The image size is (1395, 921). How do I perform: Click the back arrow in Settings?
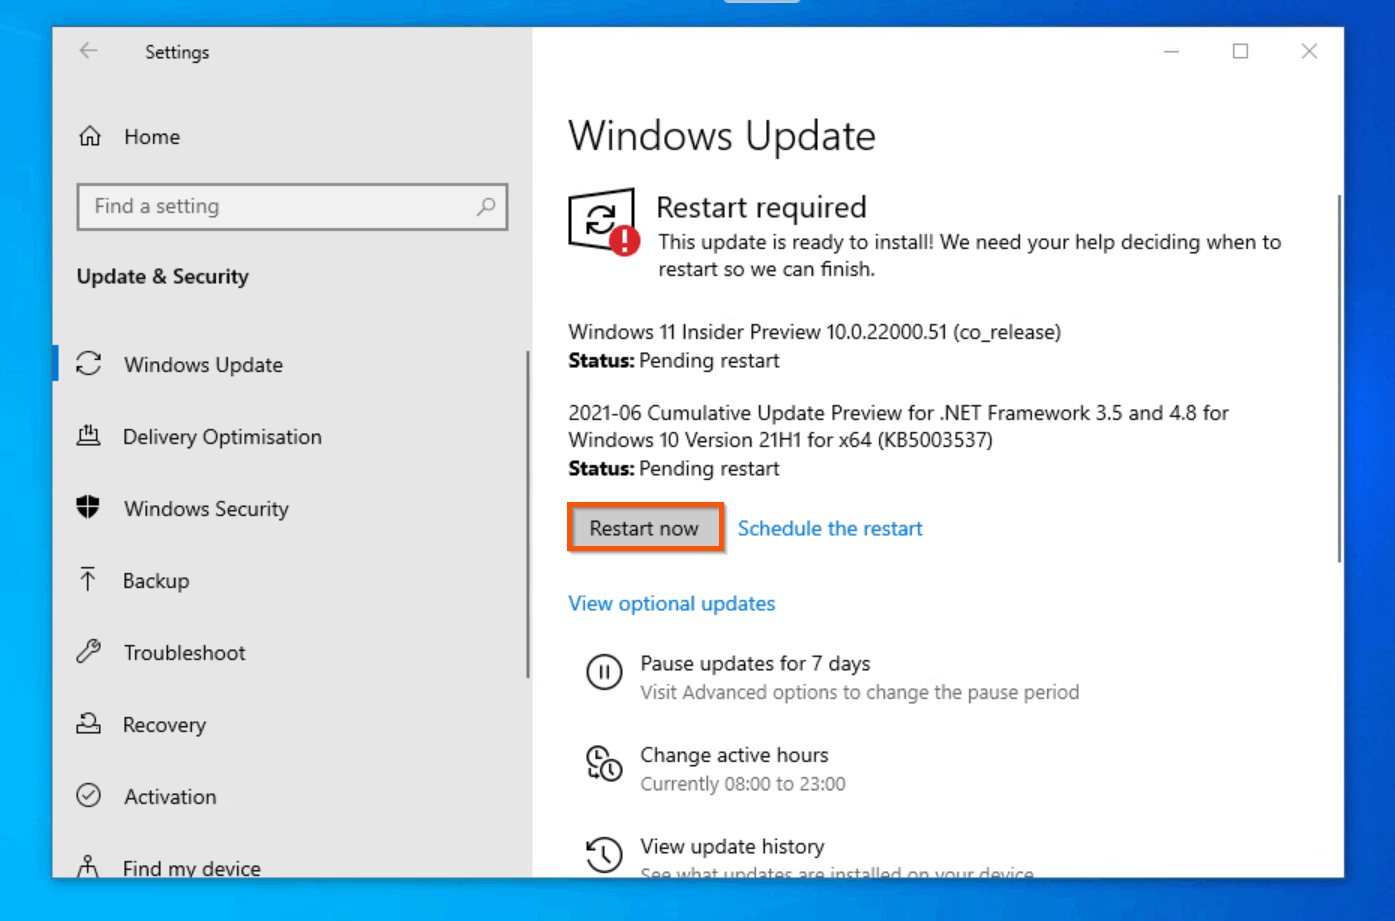coord(89,51)
